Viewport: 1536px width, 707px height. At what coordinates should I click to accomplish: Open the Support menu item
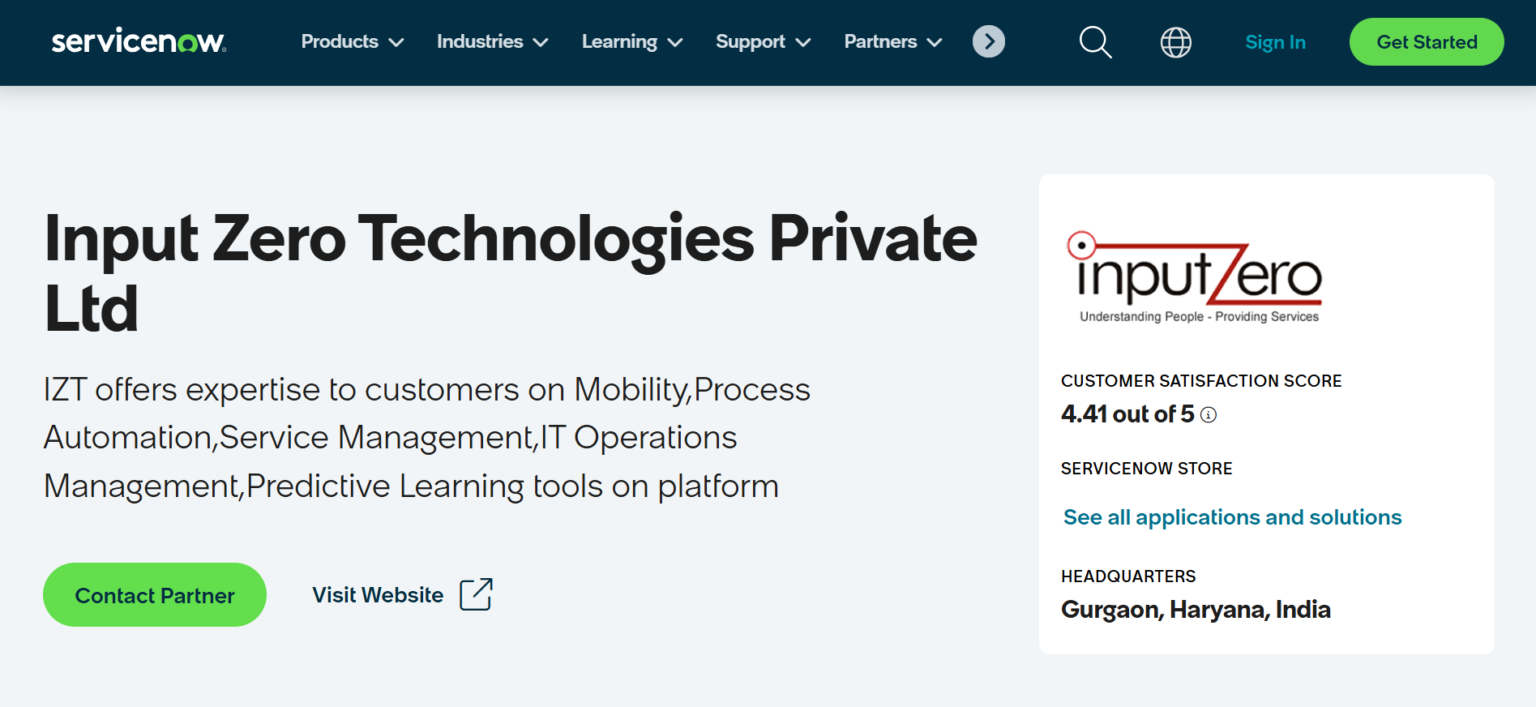click(762, 42)
